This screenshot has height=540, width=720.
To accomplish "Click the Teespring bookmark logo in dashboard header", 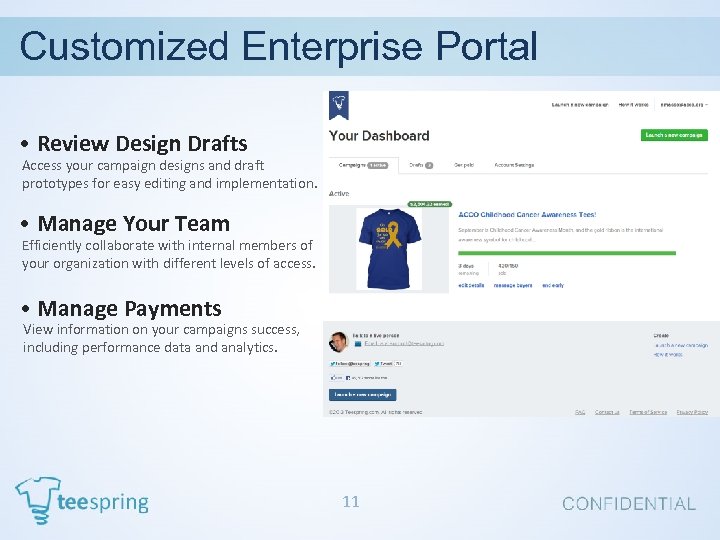I will click(339, 105).
